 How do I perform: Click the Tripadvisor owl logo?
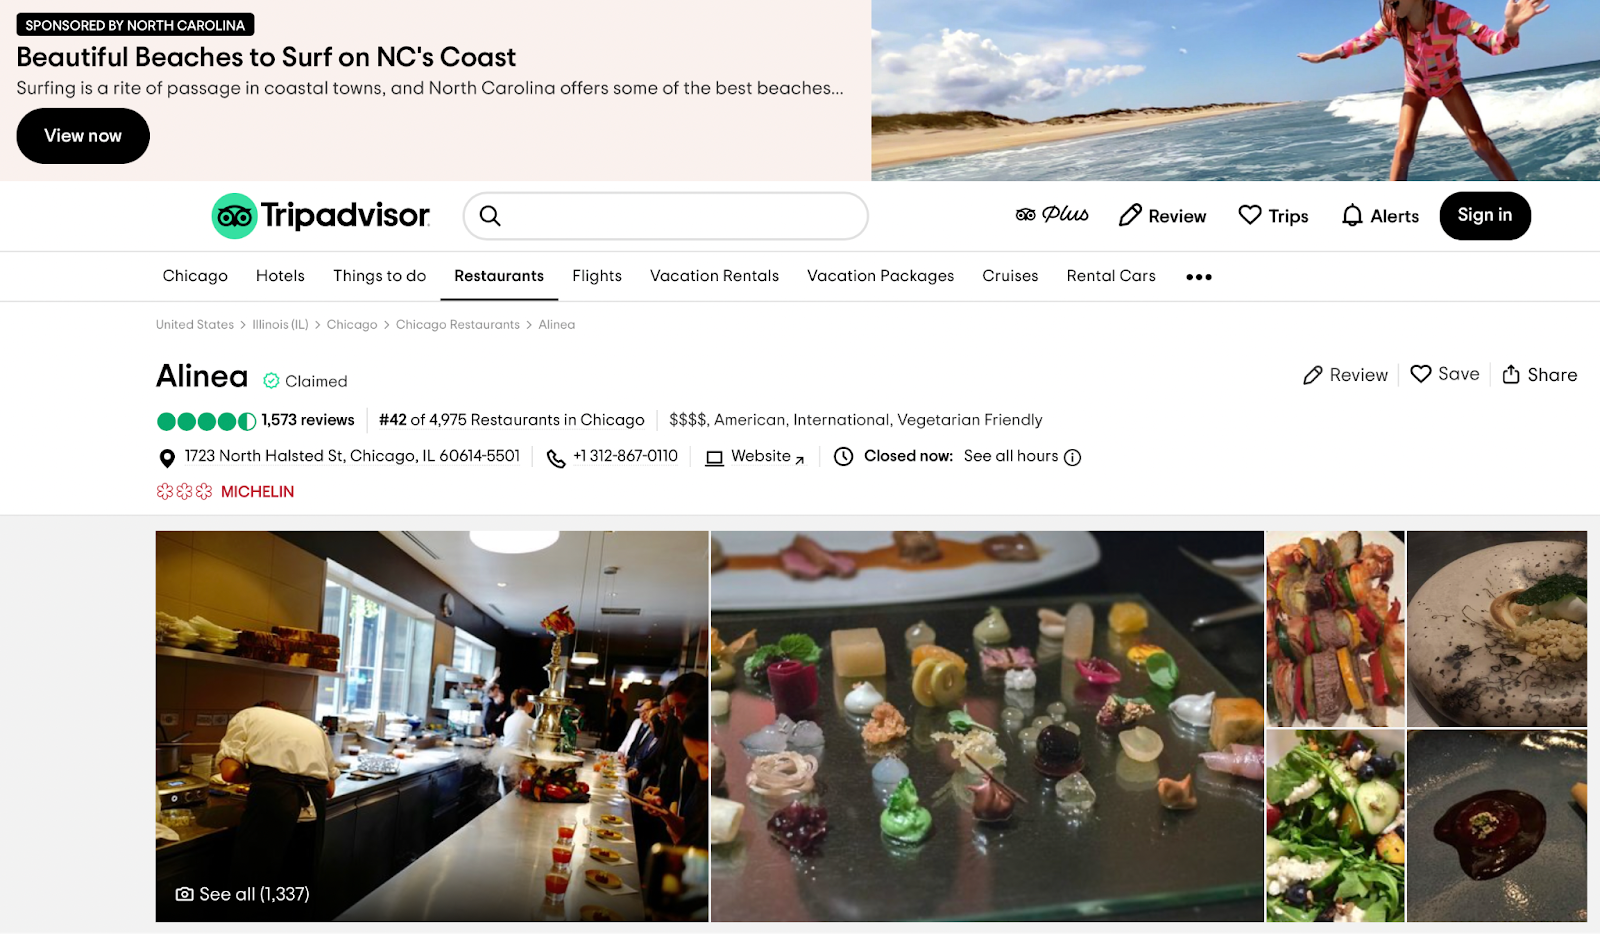(x=235, y=216)
